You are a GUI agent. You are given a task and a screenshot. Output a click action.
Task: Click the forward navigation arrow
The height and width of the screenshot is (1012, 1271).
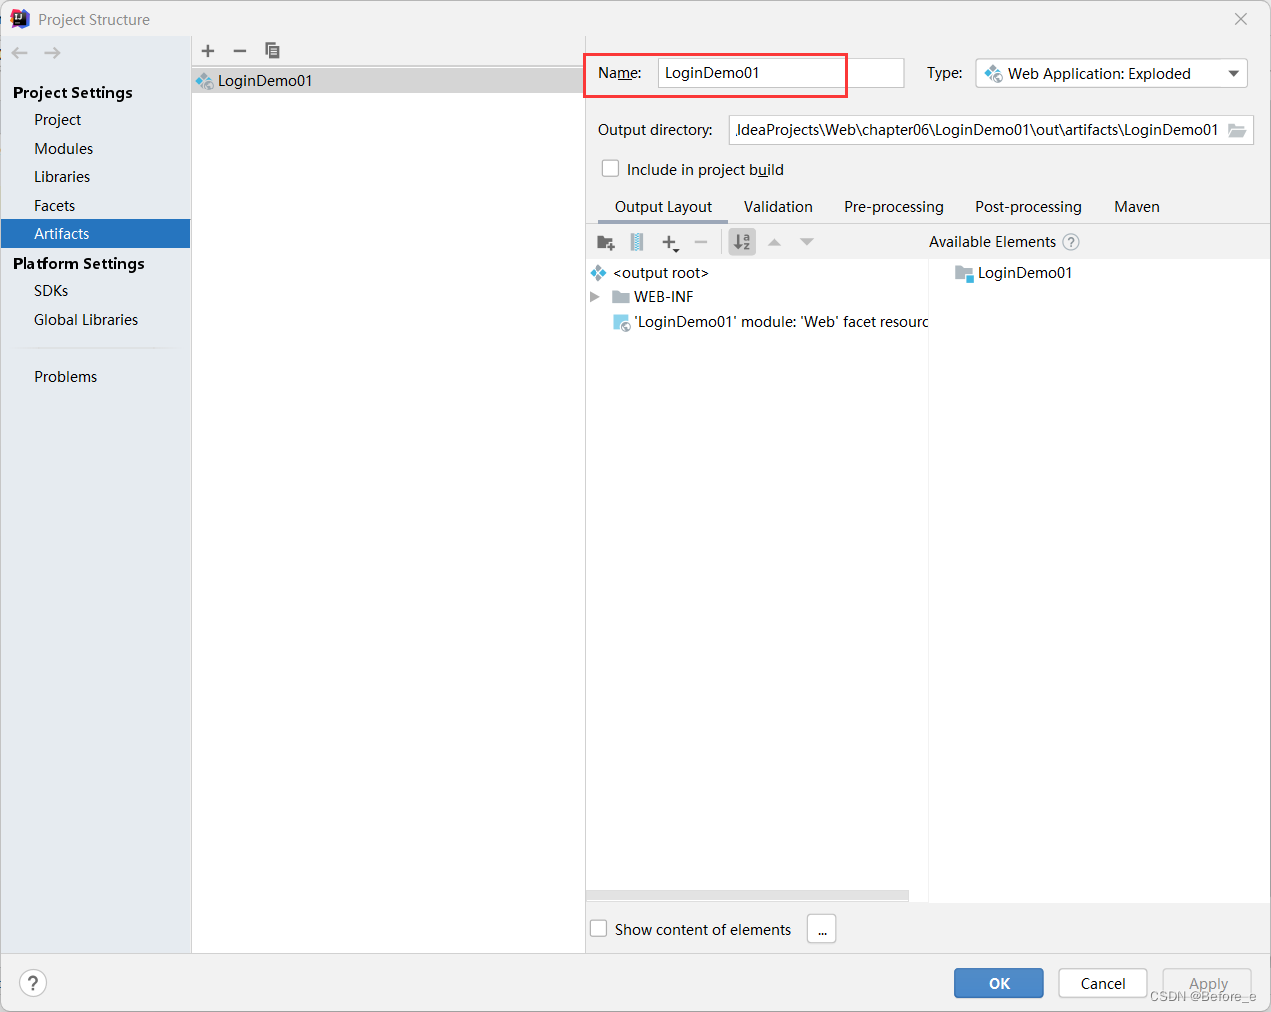(x=53, y=53)
